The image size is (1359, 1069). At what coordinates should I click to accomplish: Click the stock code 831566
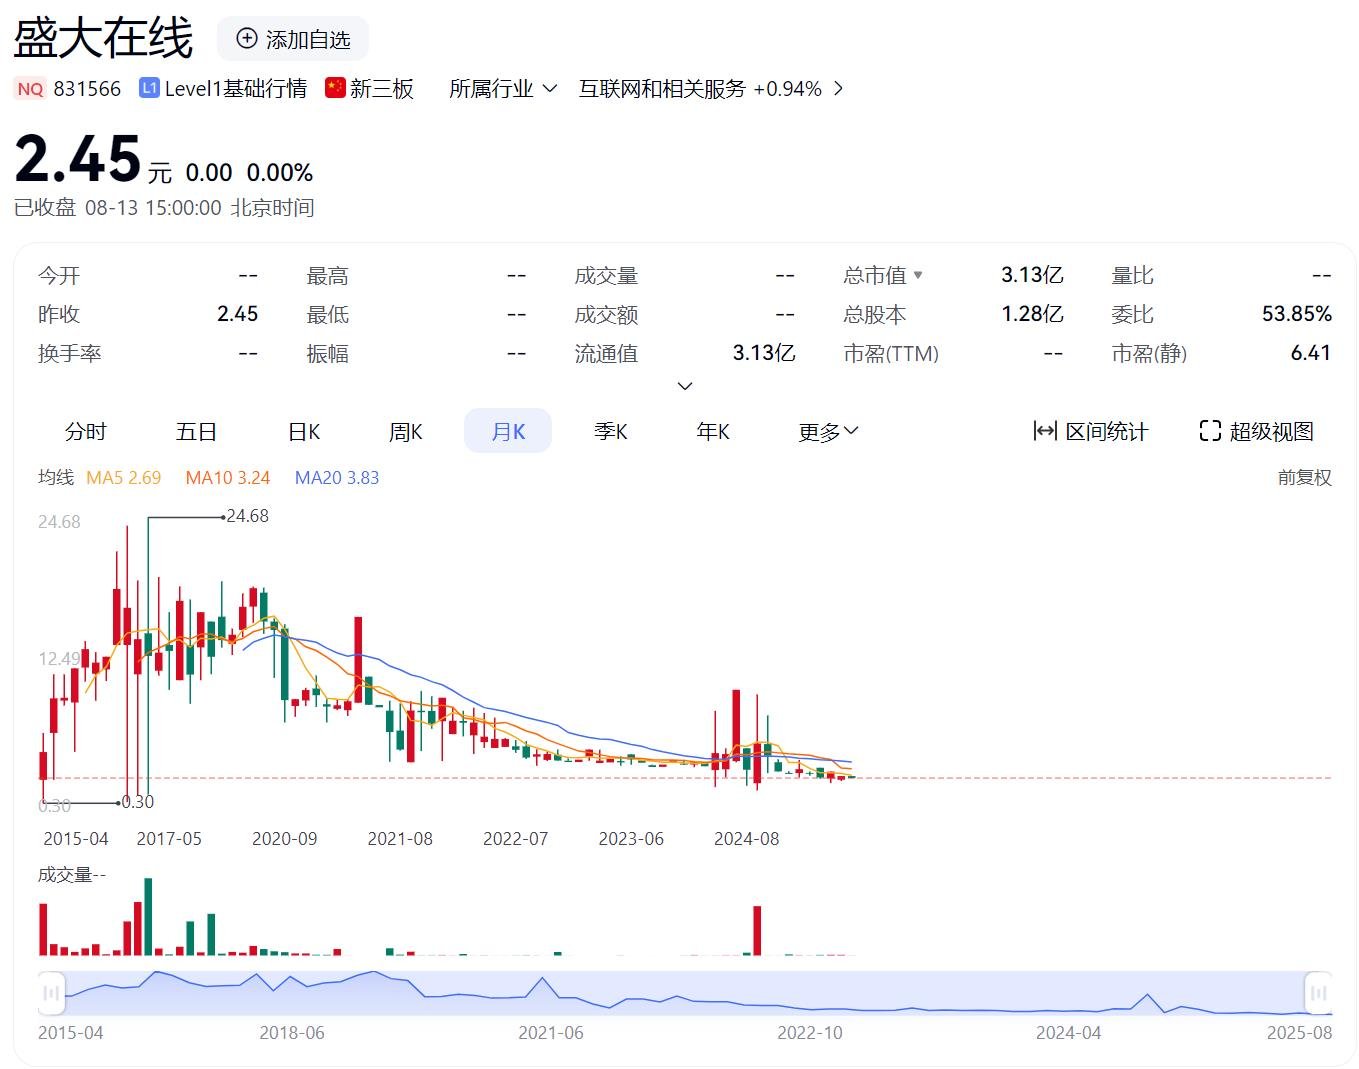click(x=87, y=89)
